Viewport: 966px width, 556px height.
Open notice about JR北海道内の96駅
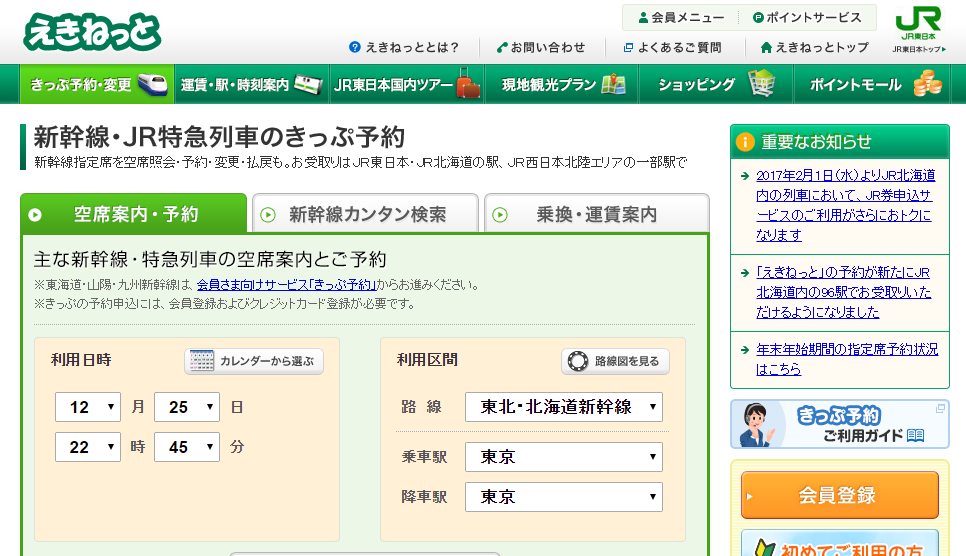[x=843, y=292]
